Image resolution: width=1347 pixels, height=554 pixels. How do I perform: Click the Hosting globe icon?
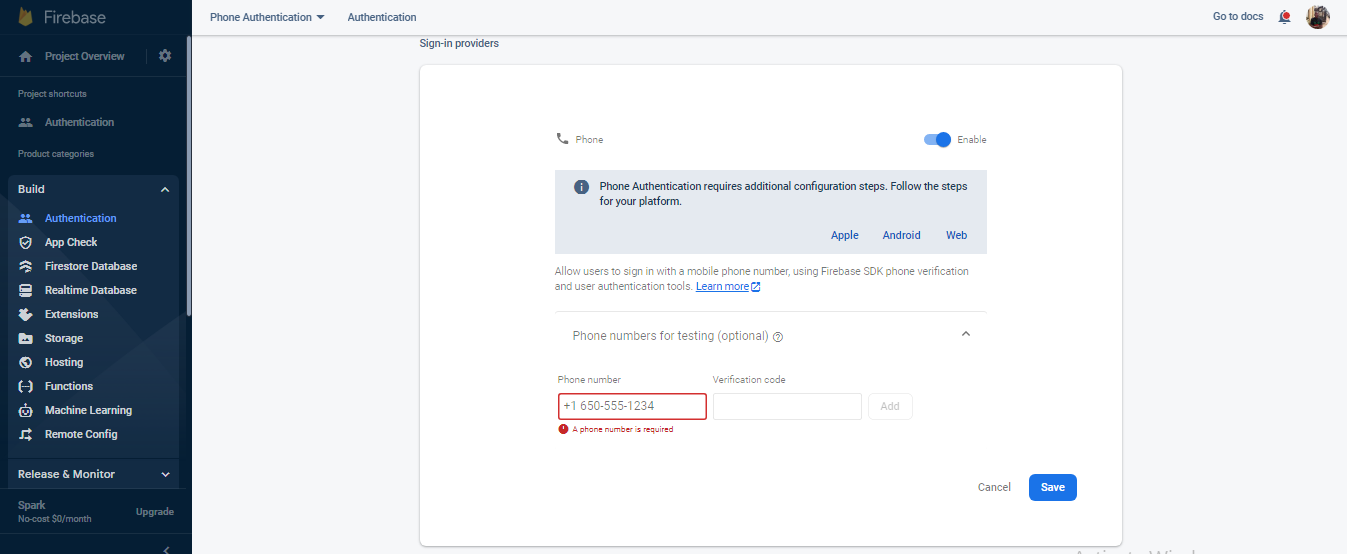point(26,362)
